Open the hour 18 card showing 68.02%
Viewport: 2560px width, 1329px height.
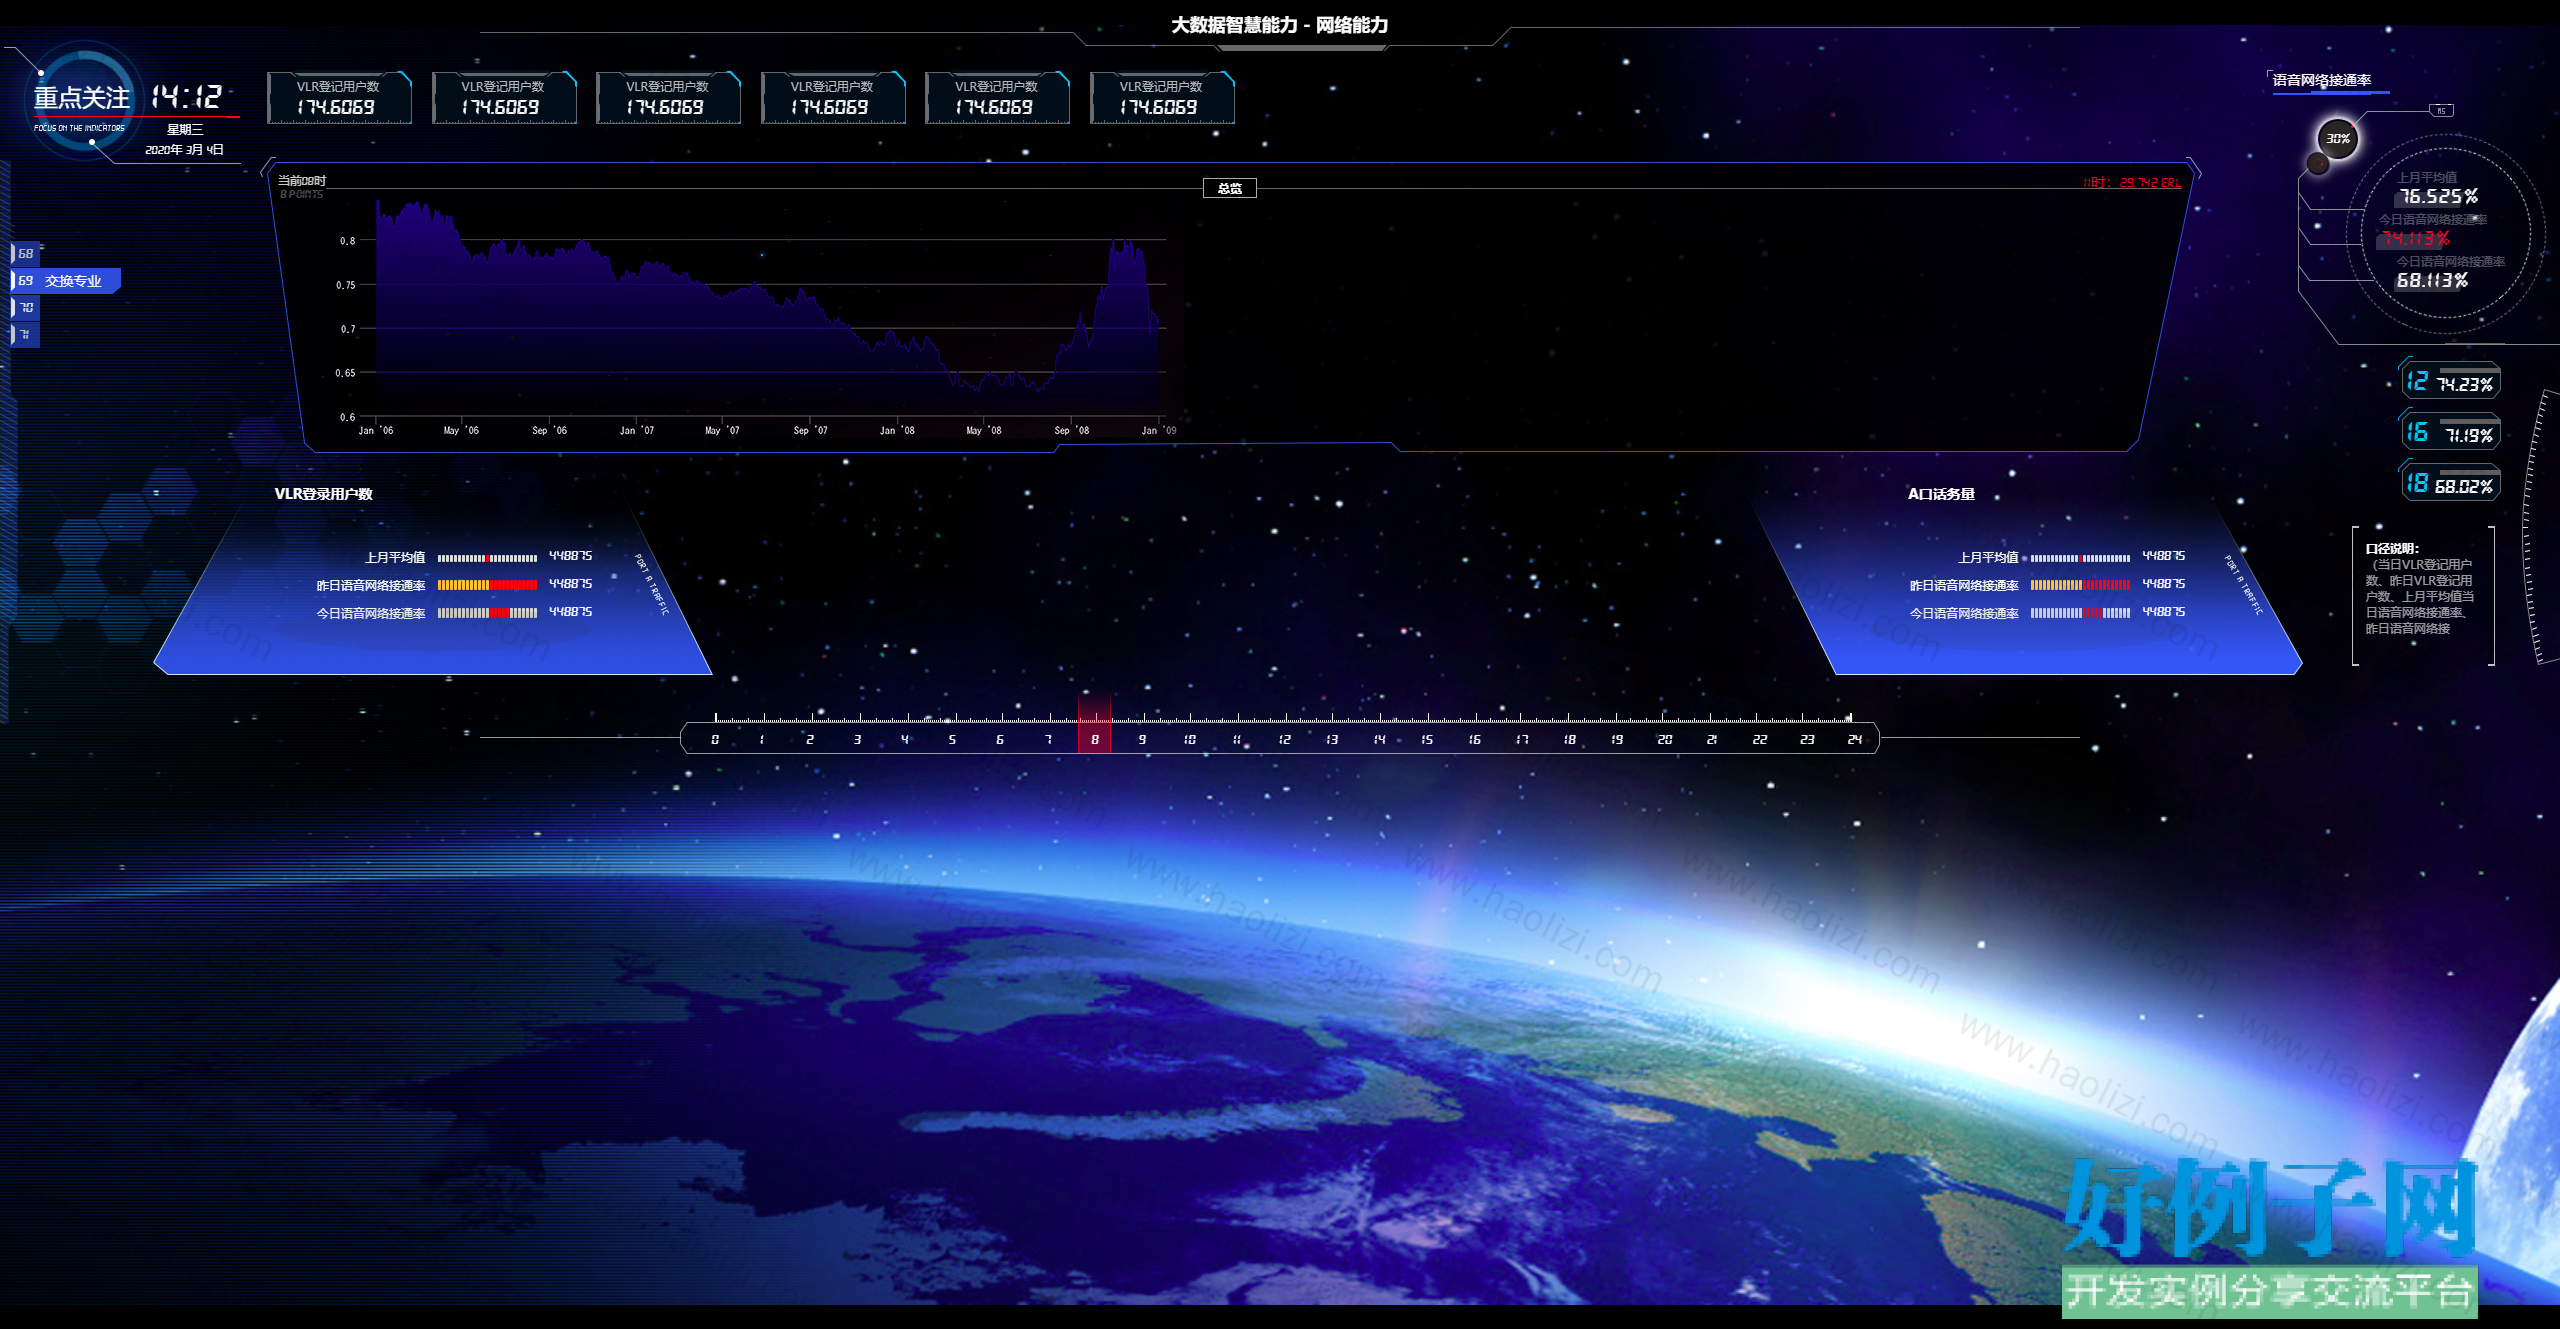click(2450, 484)
